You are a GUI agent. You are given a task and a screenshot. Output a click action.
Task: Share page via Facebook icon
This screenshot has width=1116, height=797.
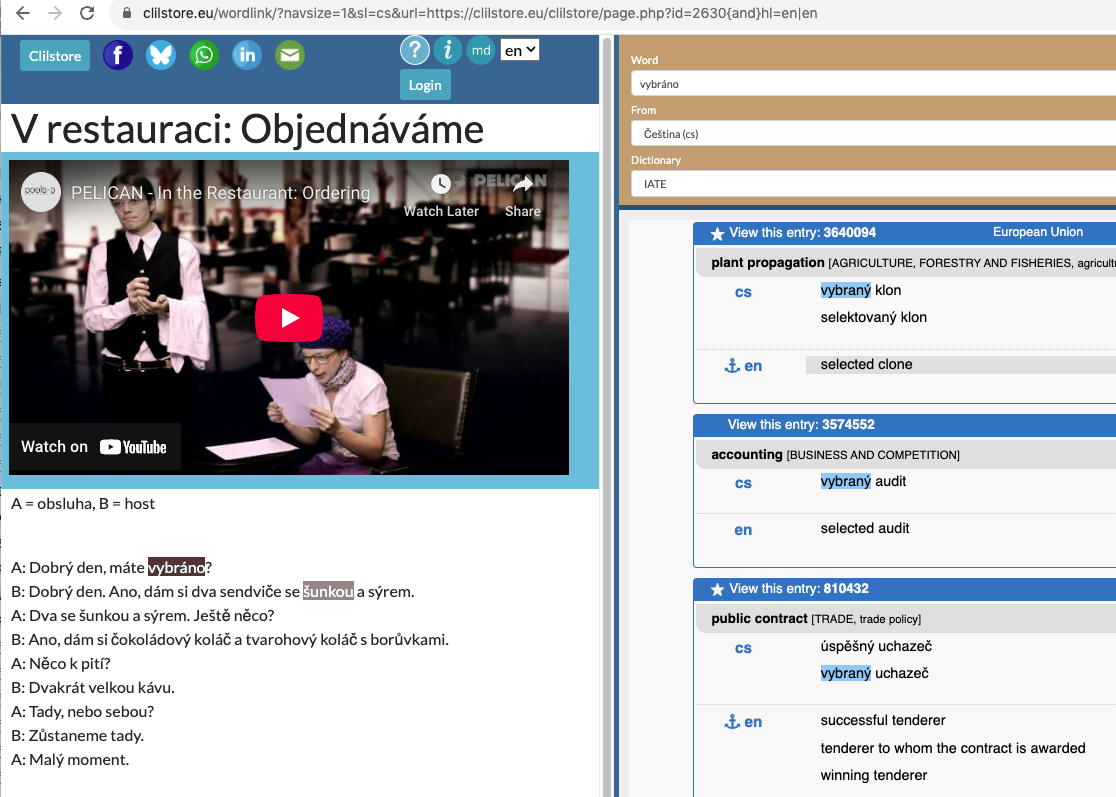(117, 55)
